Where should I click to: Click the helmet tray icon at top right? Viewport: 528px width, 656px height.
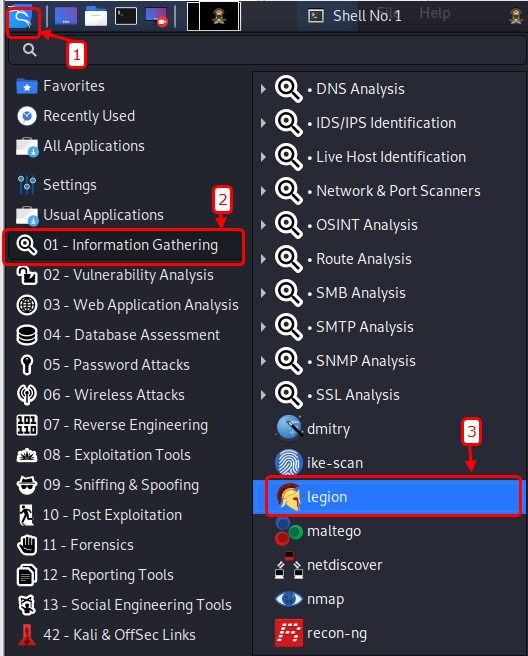516,16
